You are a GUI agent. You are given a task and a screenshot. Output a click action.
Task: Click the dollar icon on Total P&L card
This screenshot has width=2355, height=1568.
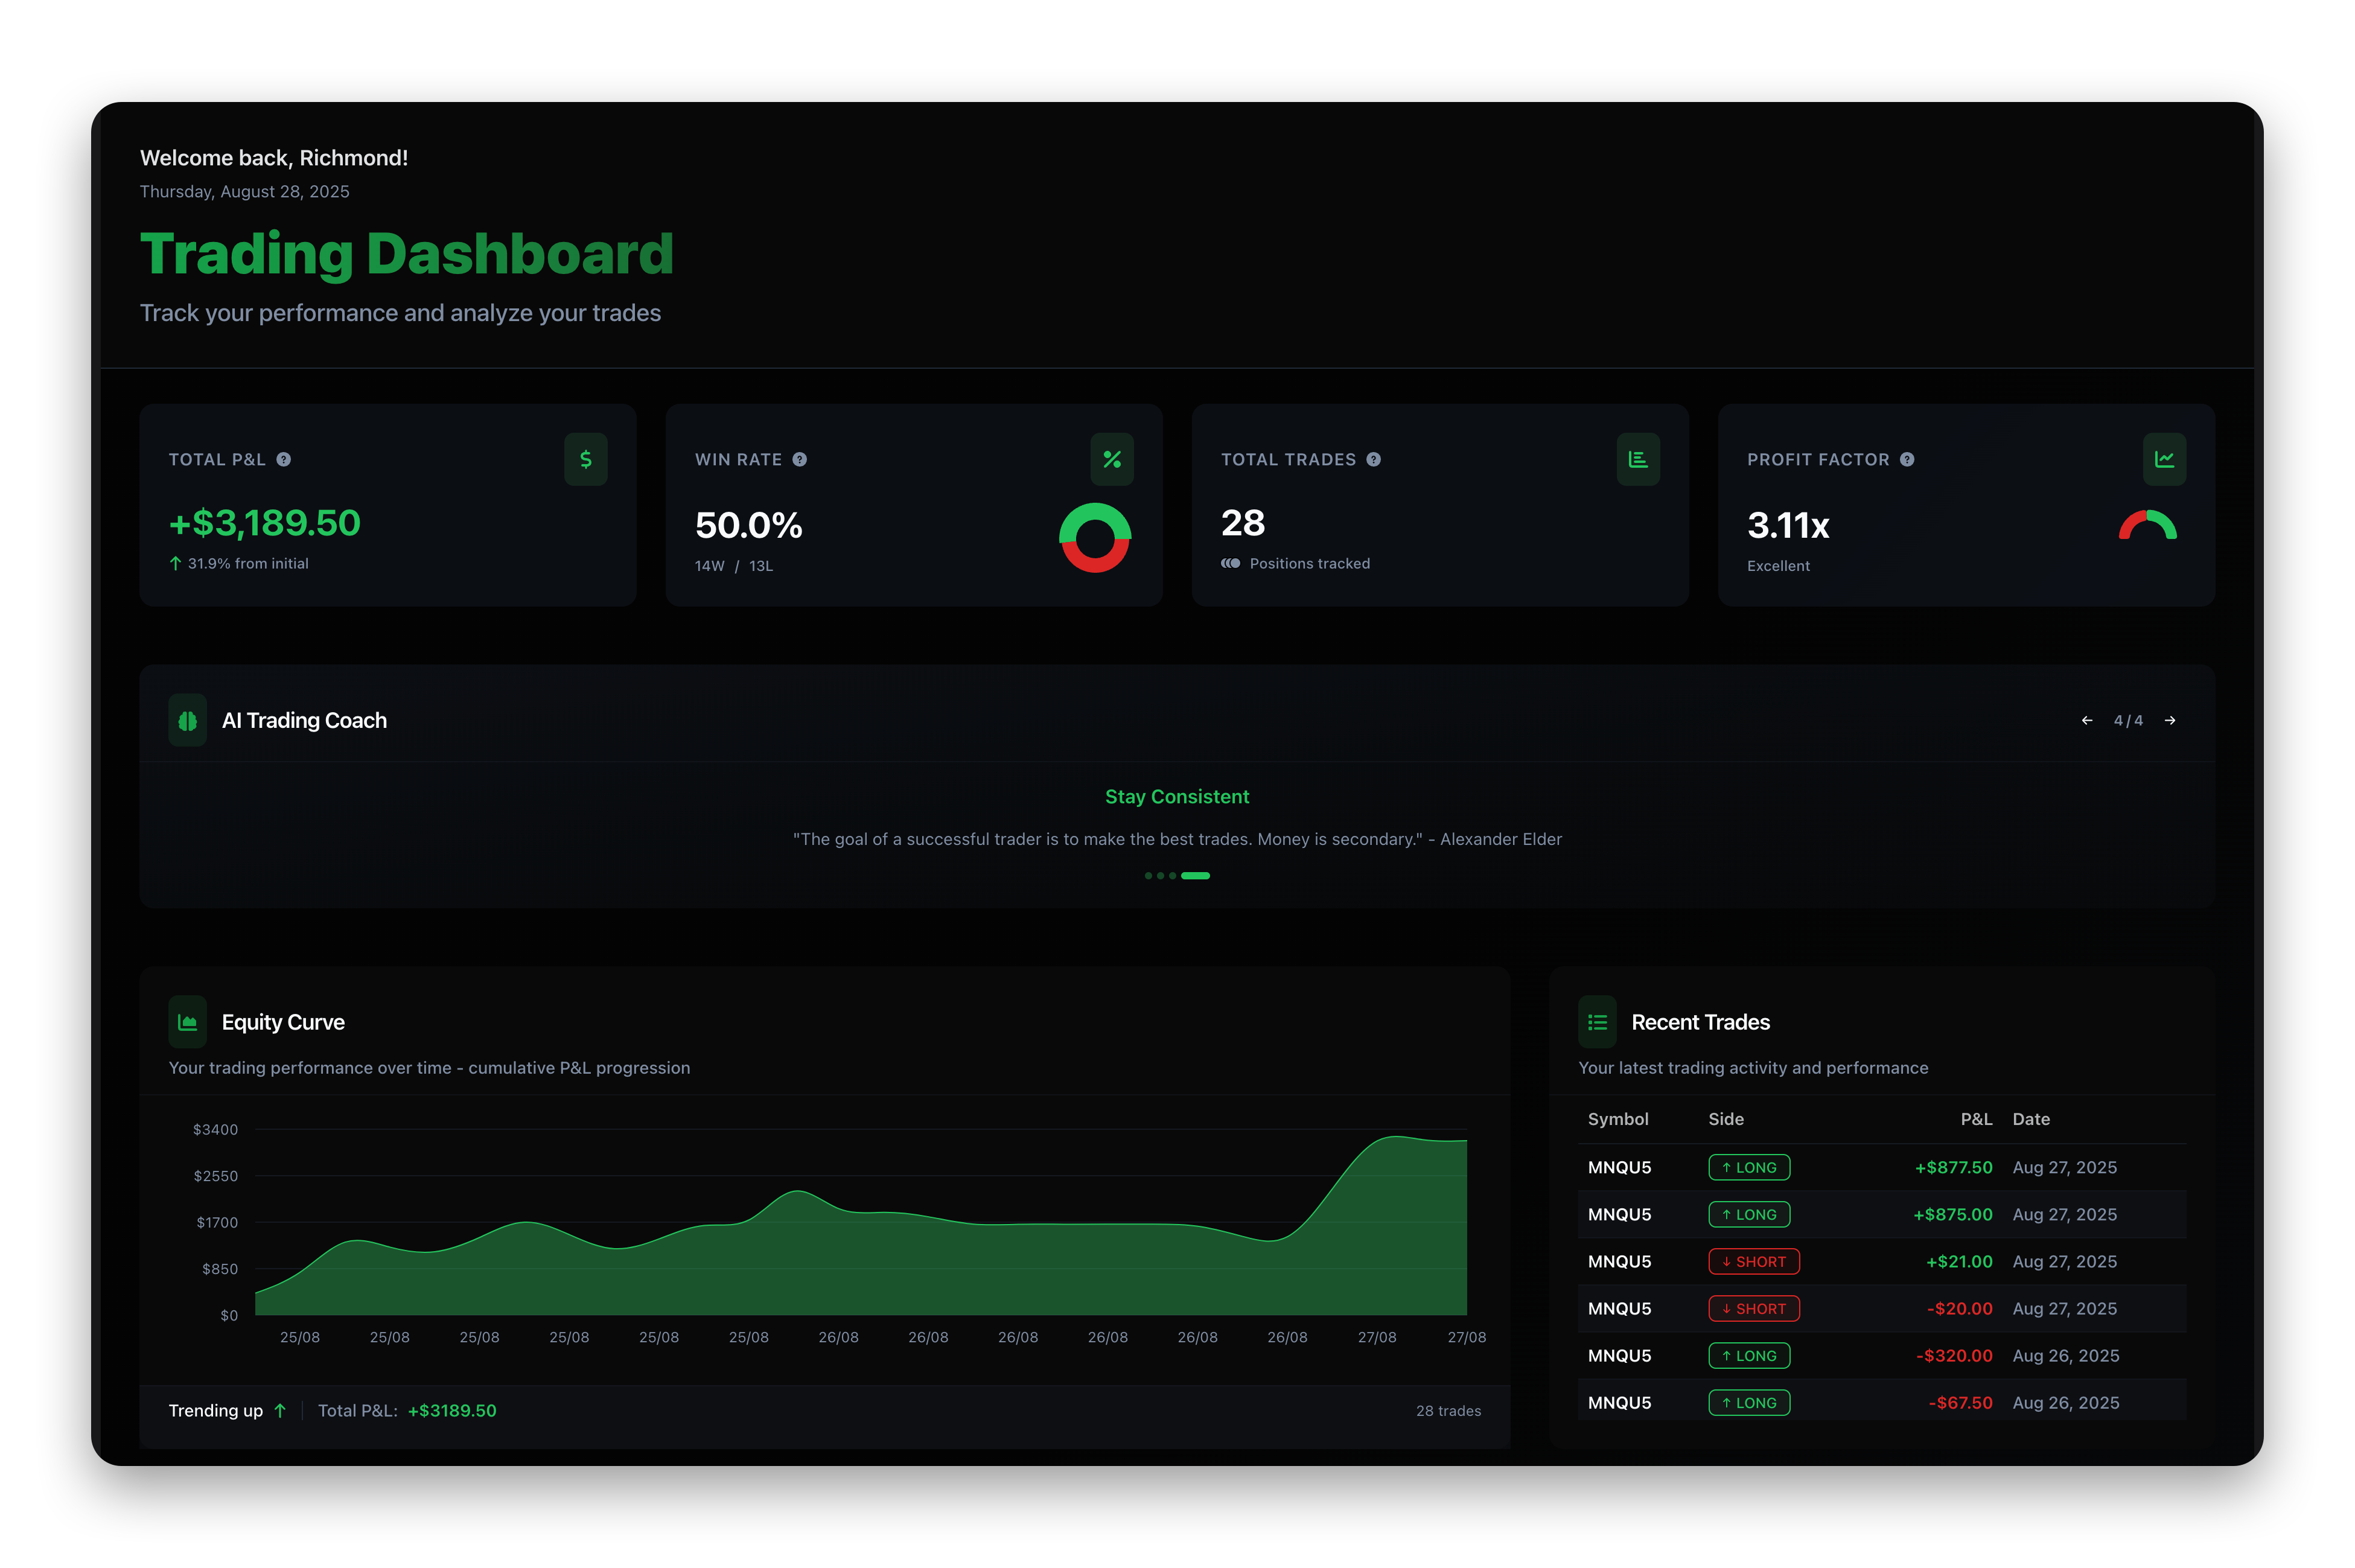pyautogui.click(x=585, y=459)
